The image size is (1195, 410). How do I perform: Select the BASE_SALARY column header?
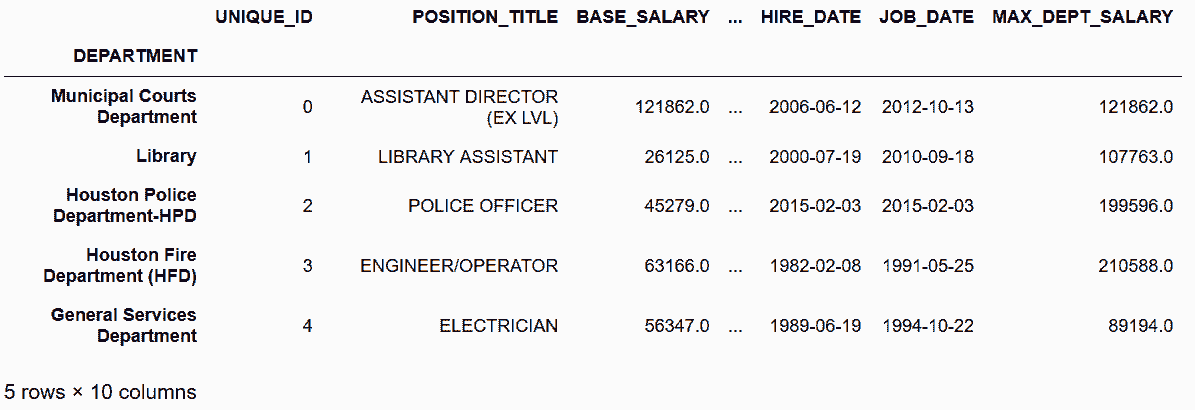643,18
